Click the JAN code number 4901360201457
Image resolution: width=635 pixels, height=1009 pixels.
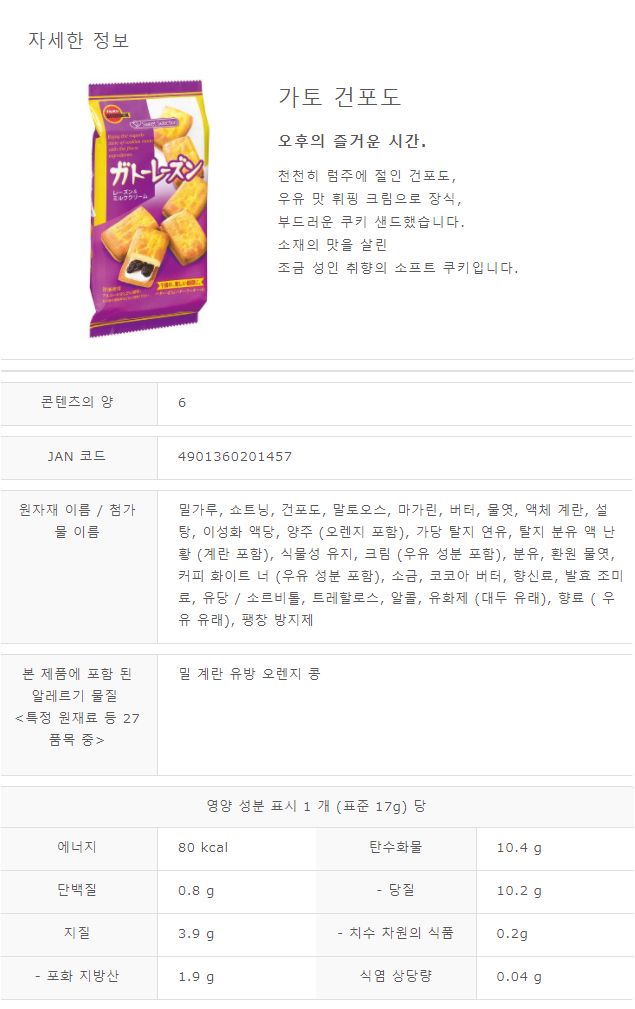click(x=235, y=457)
